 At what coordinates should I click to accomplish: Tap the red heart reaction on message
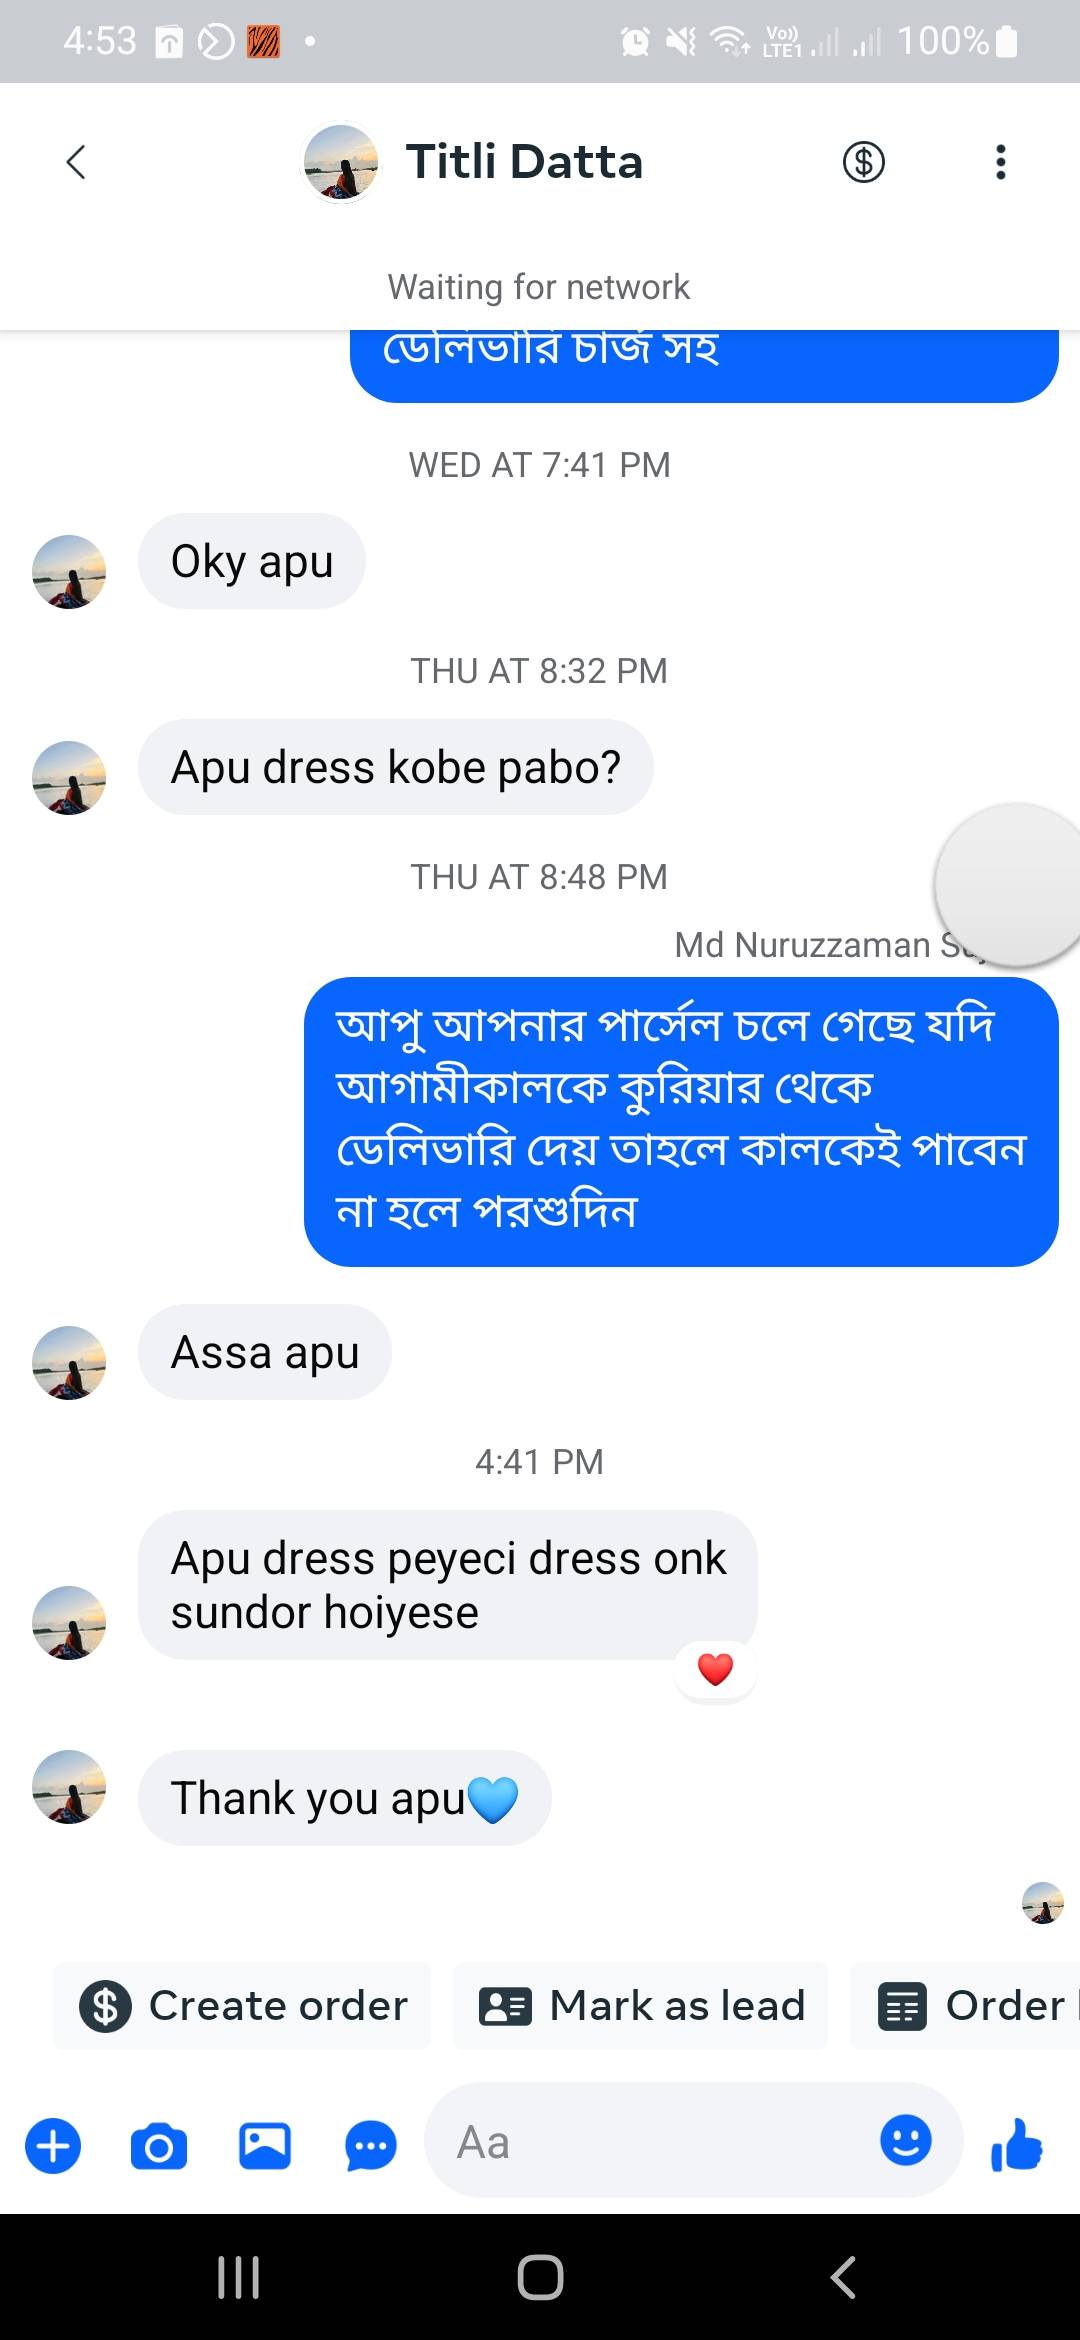point(715,1669)
